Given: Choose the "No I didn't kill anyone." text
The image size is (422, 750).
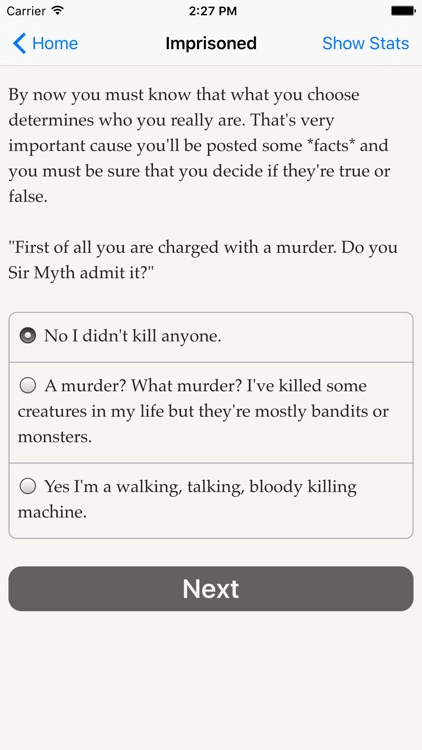Looking at the screenshot, I should [x=133, y=336].
